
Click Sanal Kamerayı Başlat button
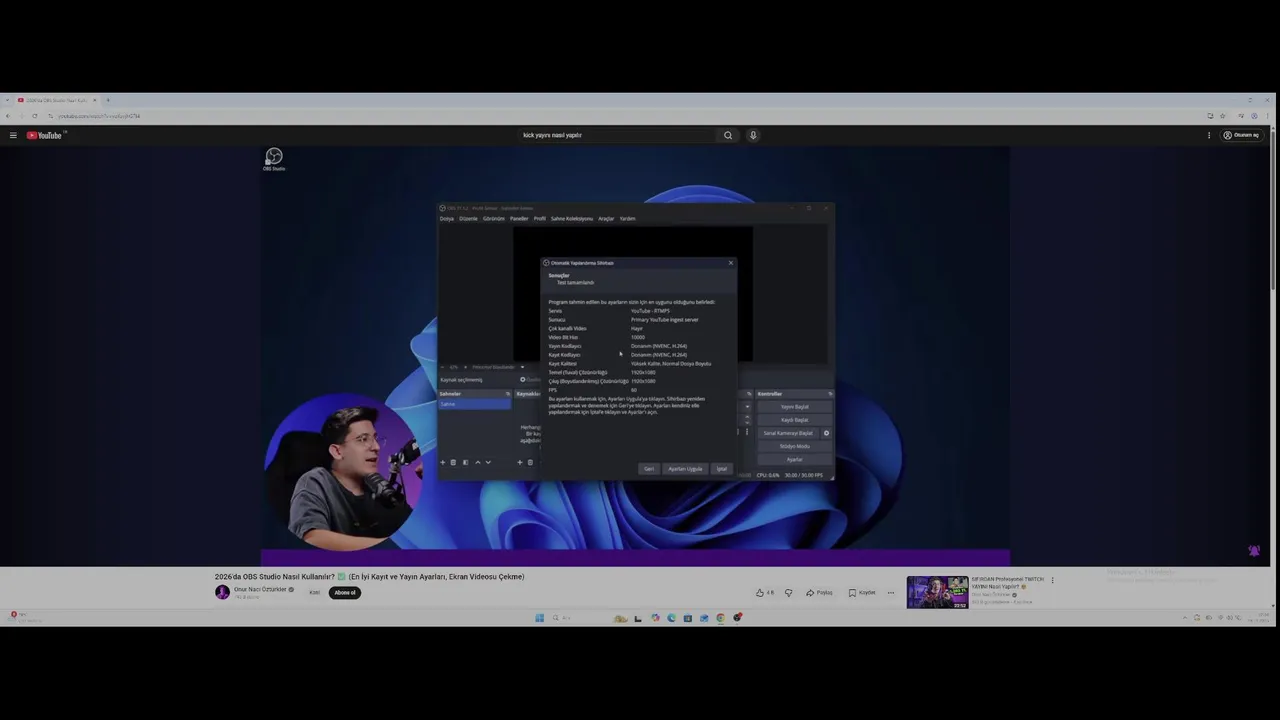tap(788, 433)
